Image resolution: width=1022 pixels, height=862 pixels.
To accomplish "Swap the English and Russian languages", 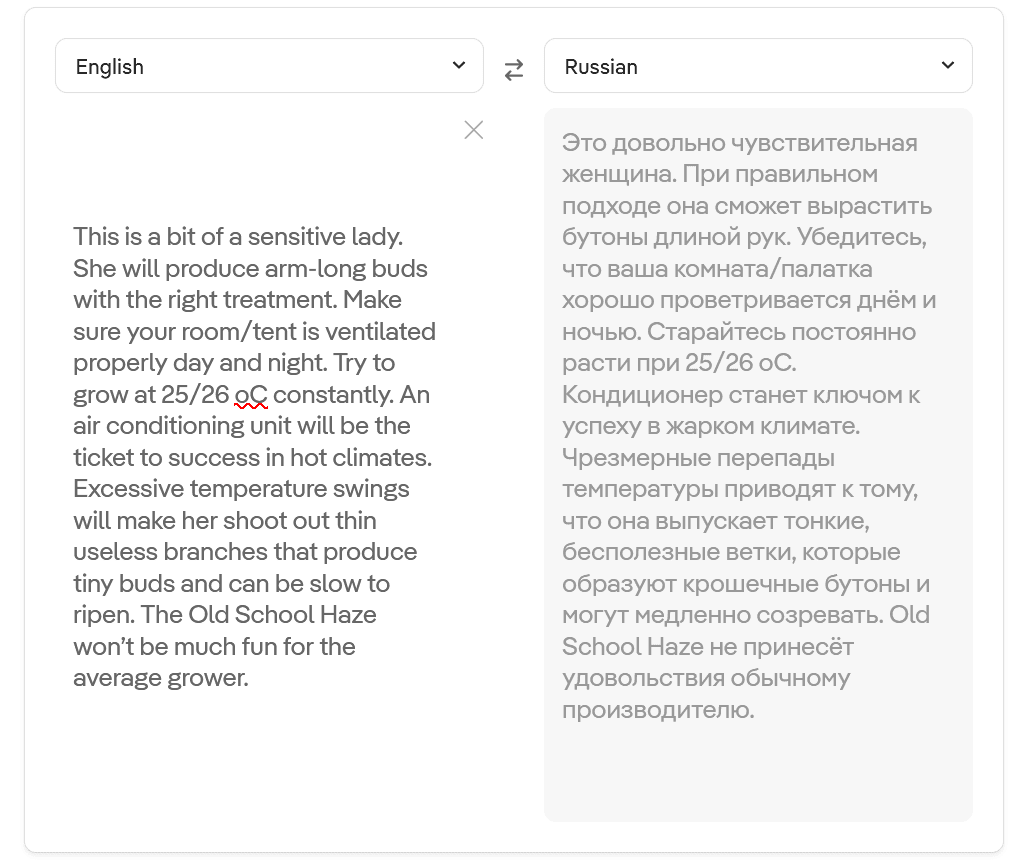I will [514, 69].
